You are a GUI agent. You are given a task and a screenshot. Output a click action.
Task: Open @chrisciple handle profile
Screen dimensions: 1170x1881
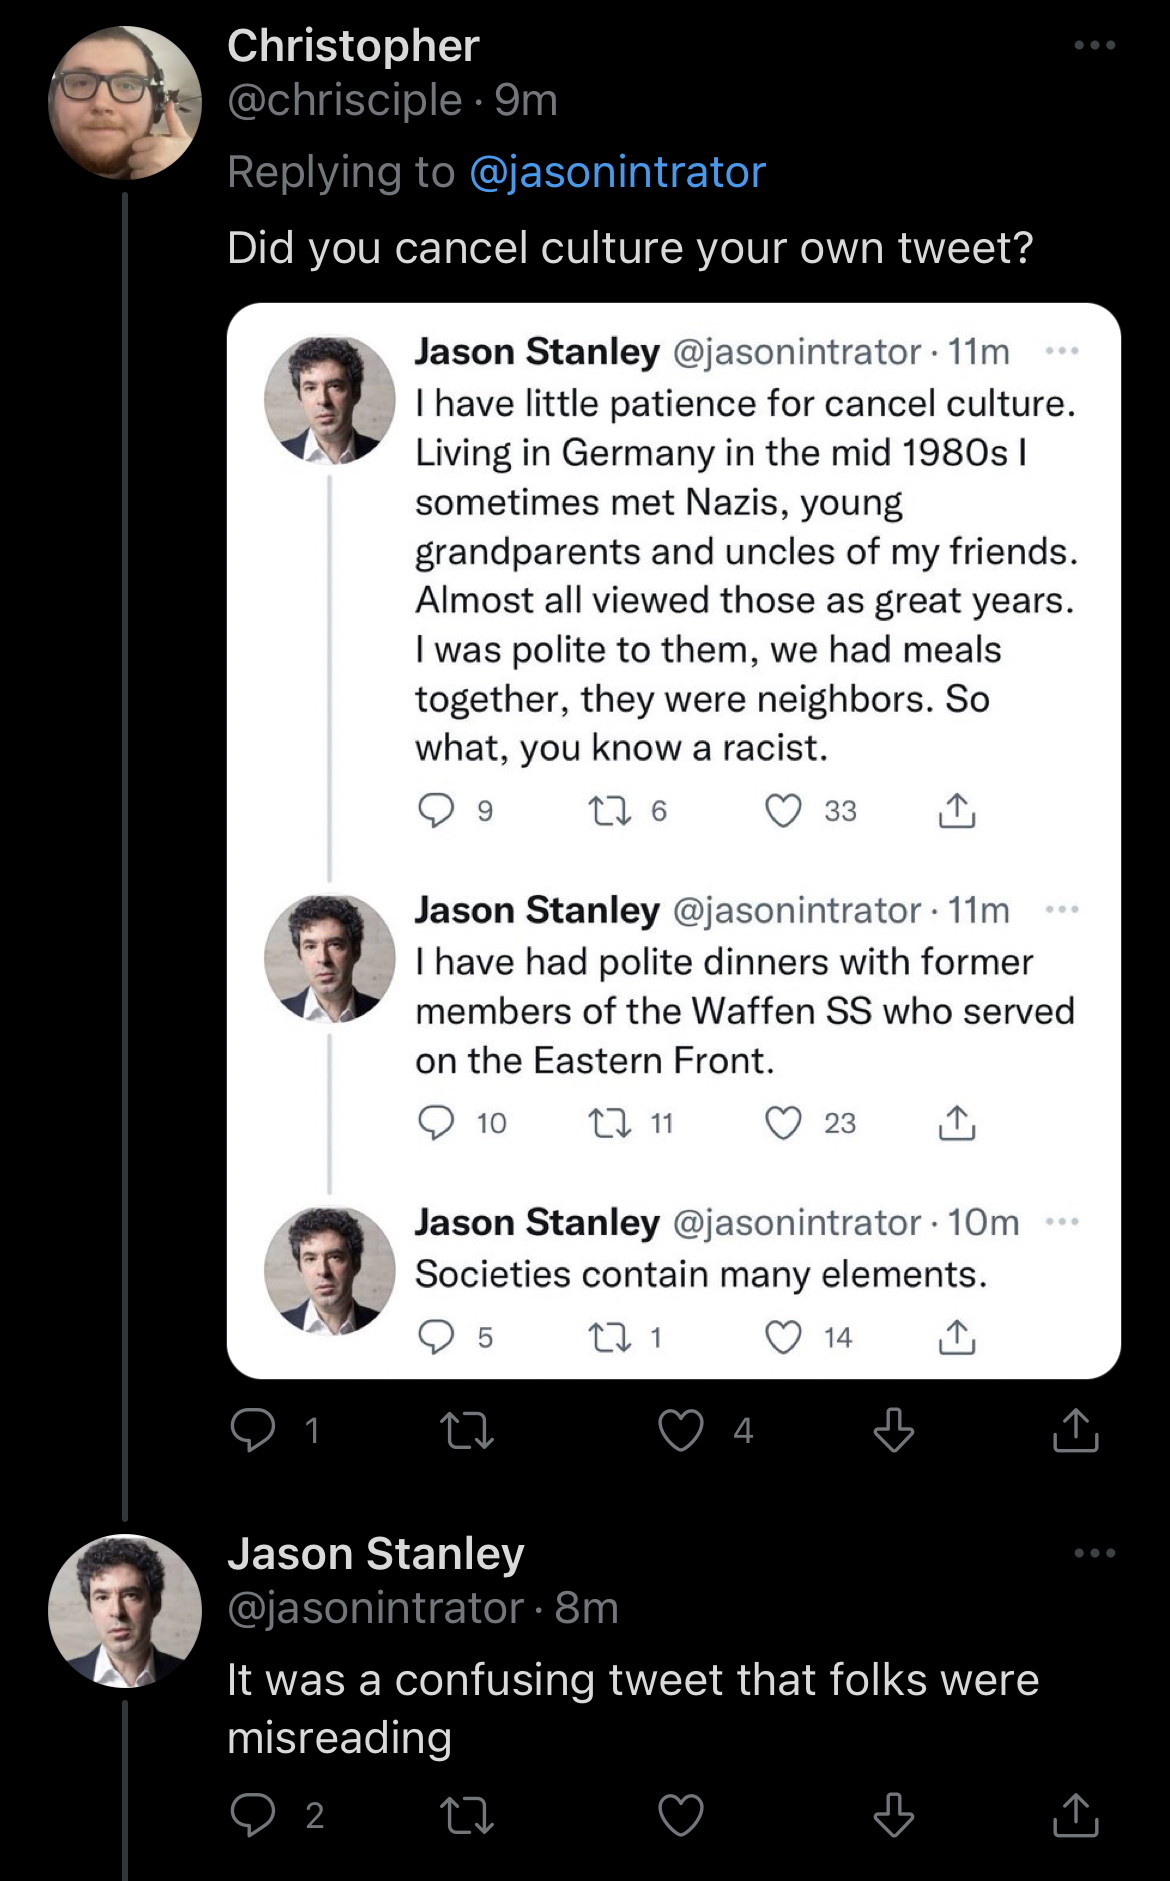coord(345,100)
